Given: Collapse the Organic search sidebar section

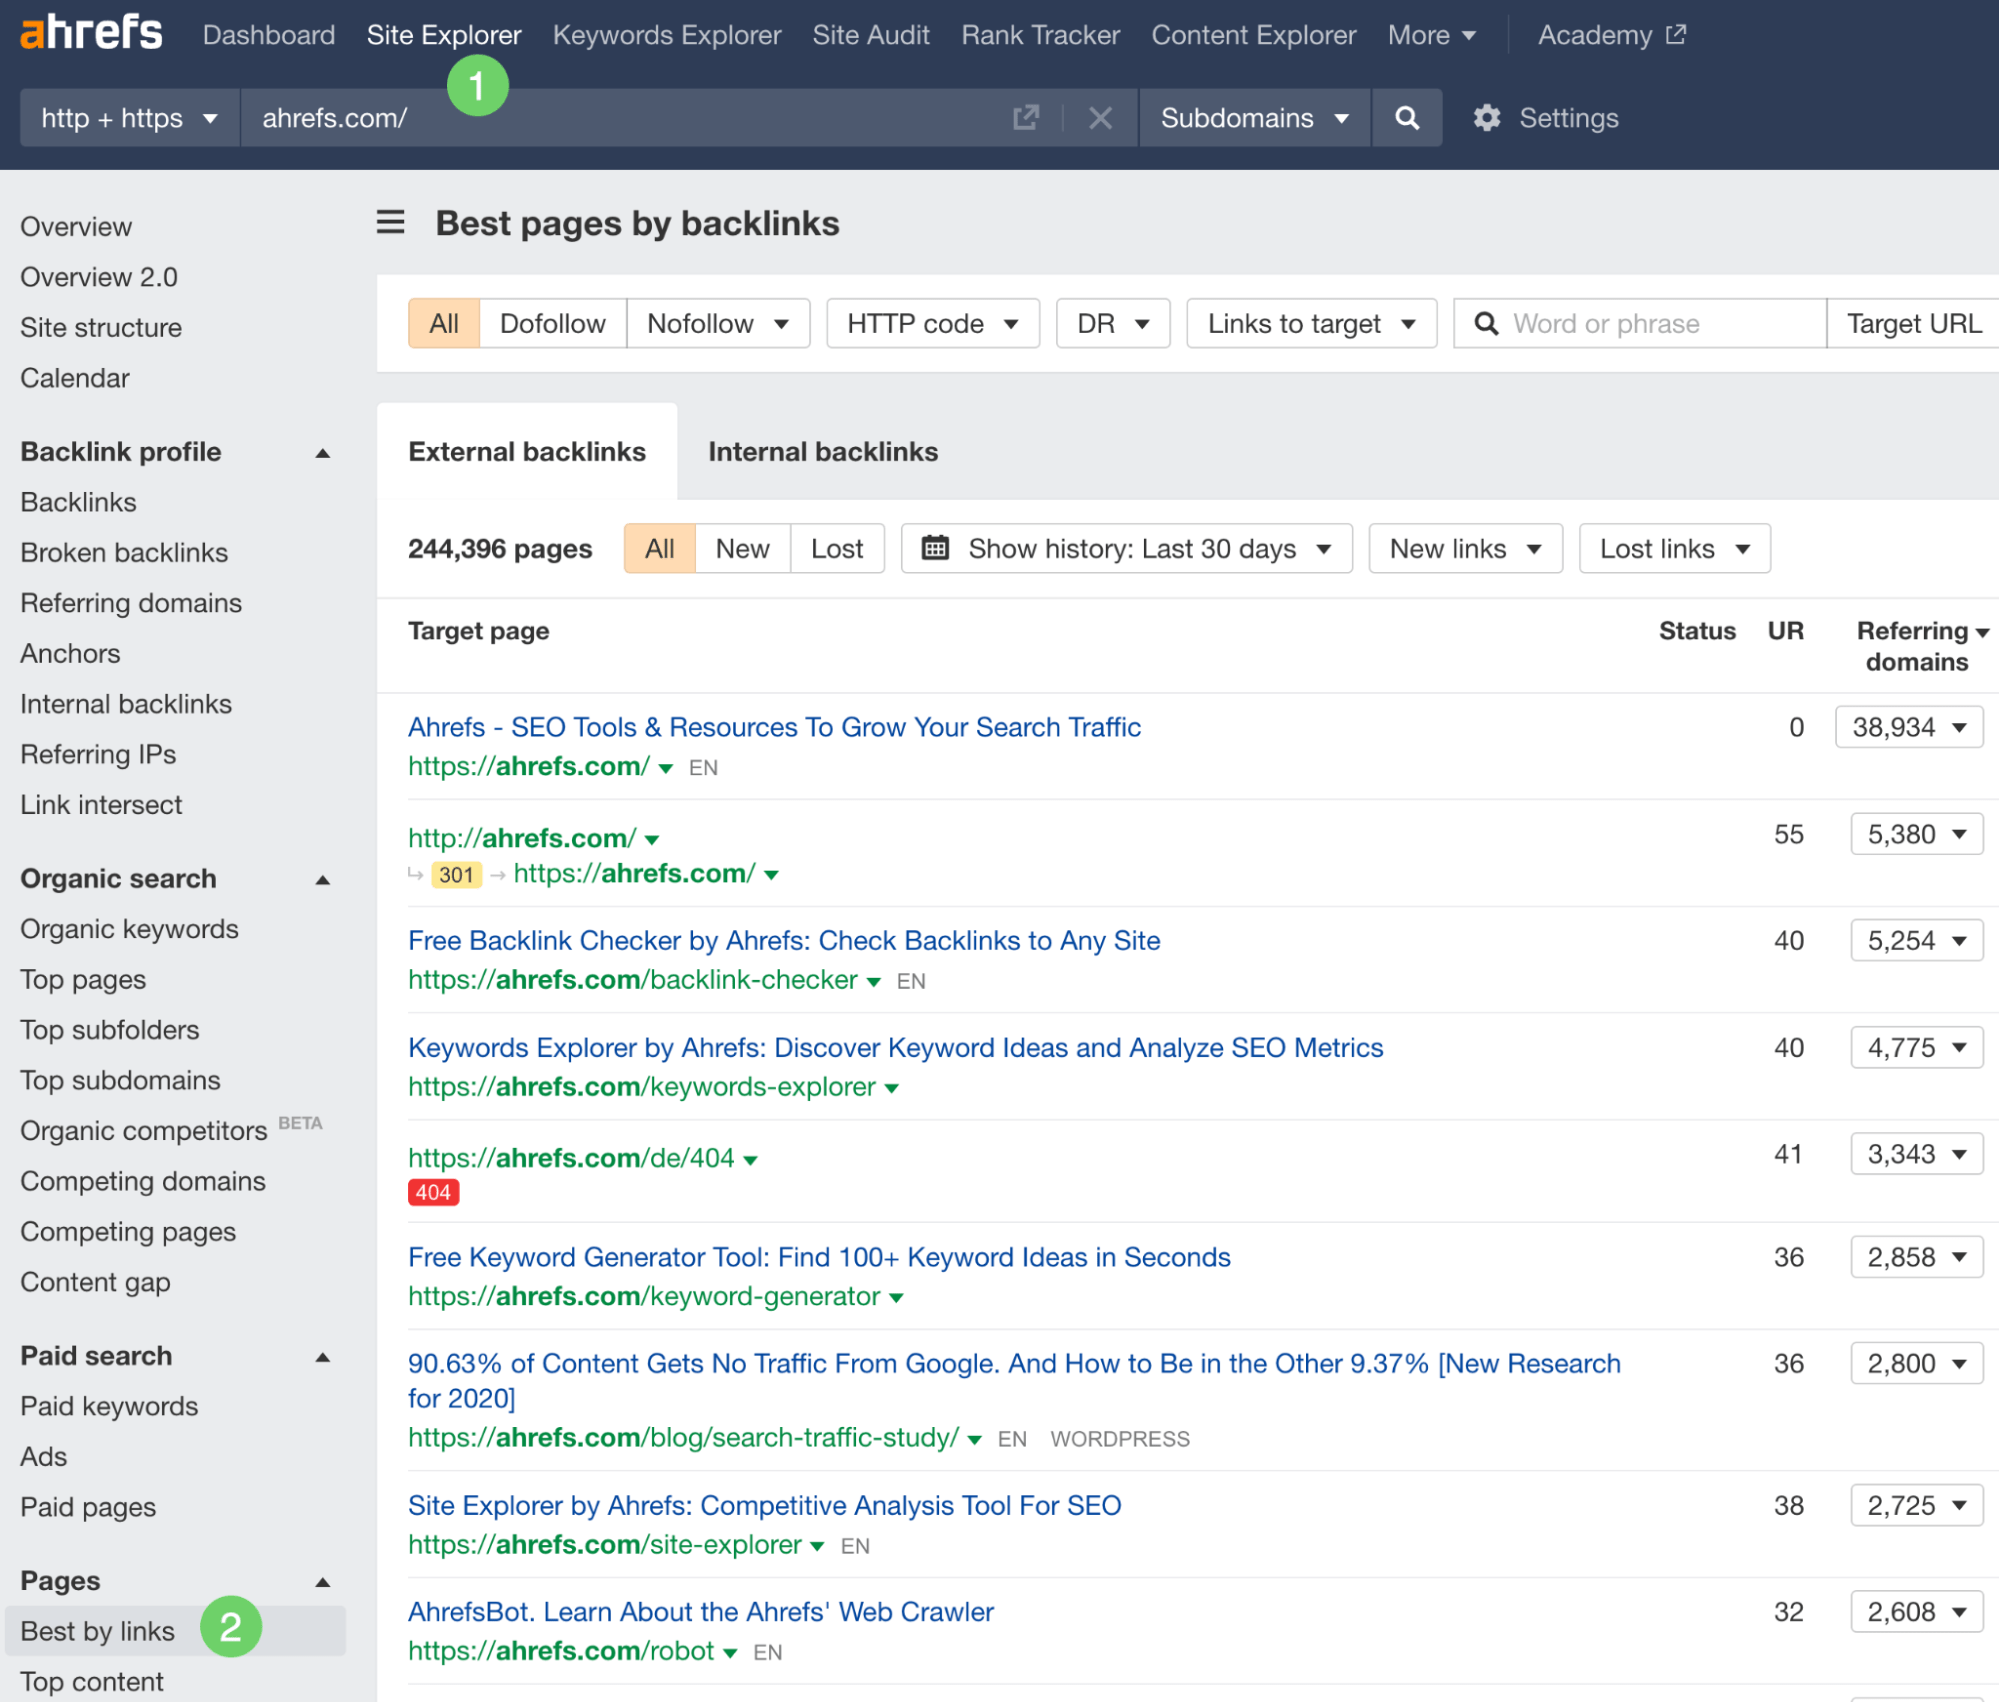Looking at the screenshot, I should click(x=322, y=879).
